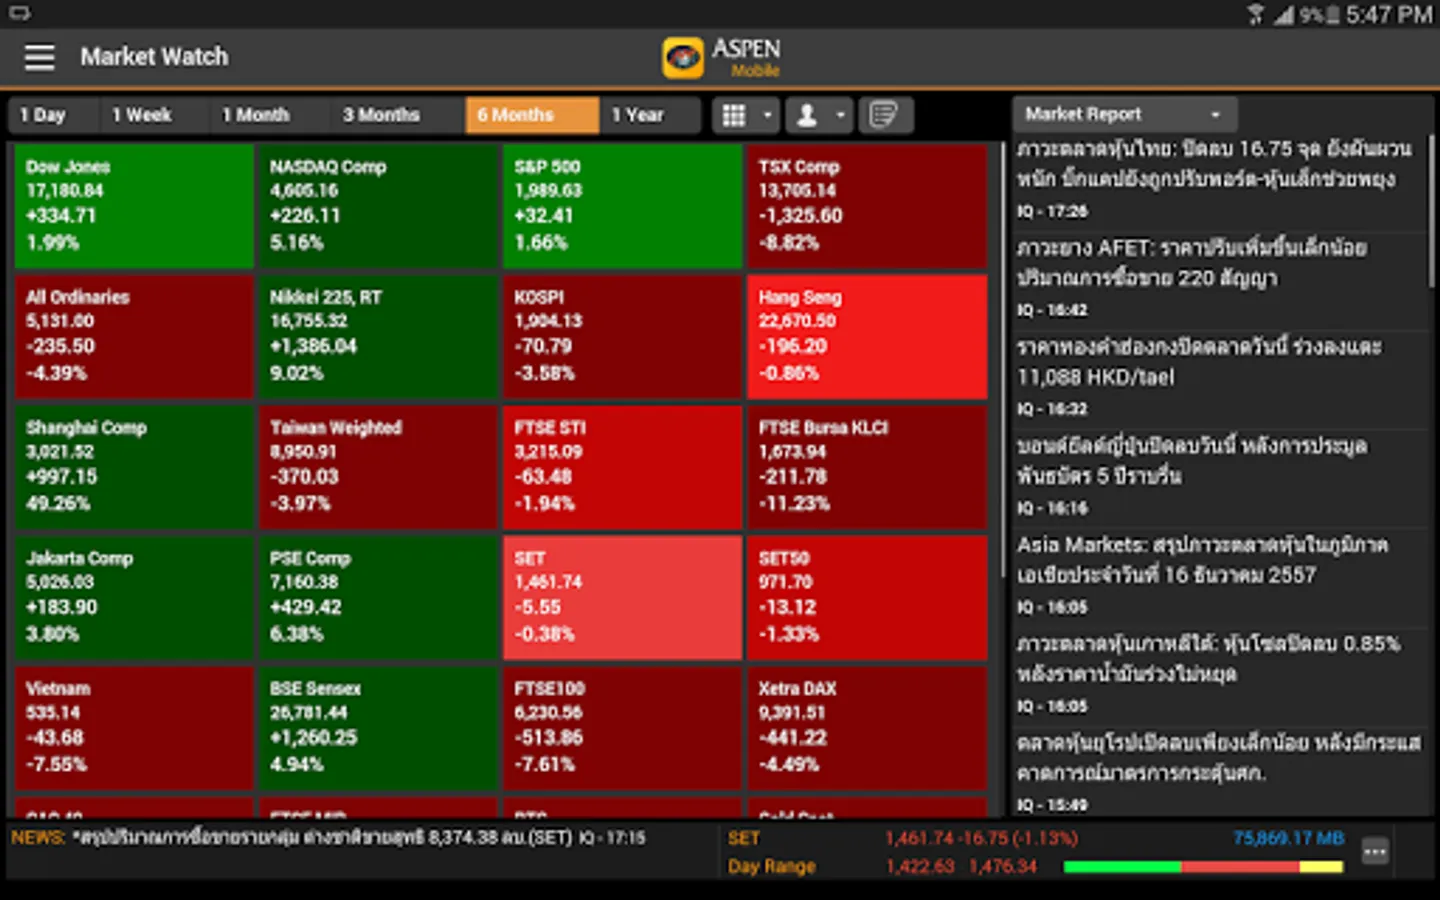Open the Jakarta Comp tile
1440x900 pixels.
coord(134,598)
